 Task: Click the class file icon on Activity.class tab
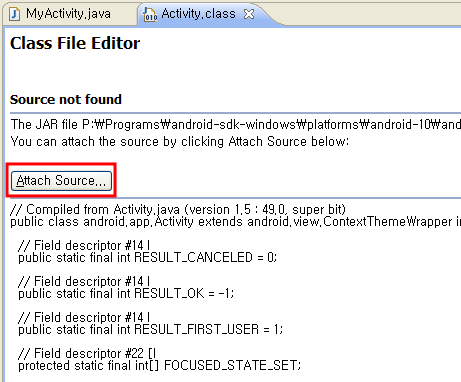point(150,15)
